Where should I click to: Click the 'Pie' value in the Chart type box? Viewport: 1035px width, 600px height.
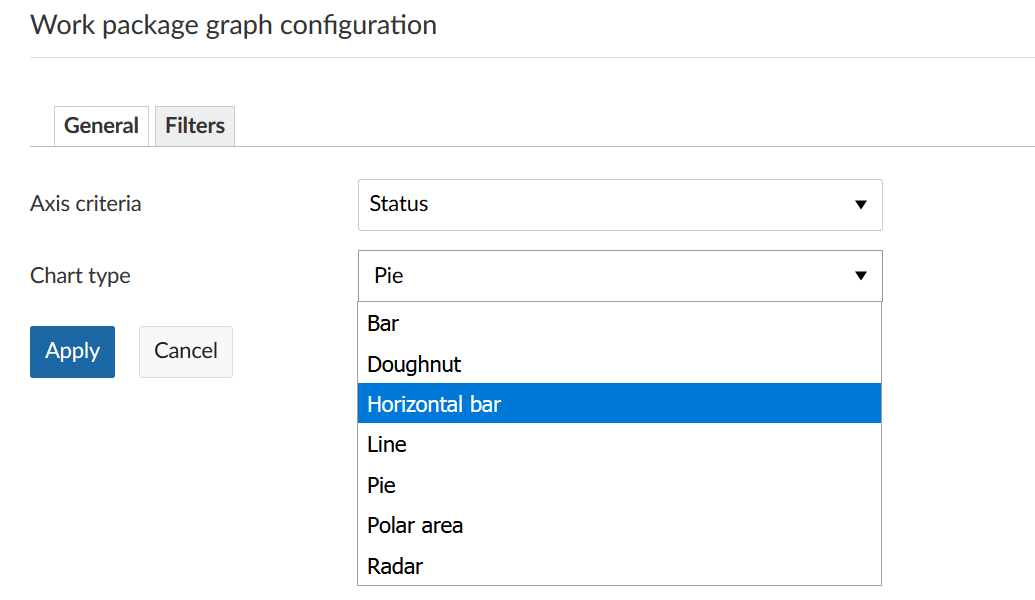388,276
